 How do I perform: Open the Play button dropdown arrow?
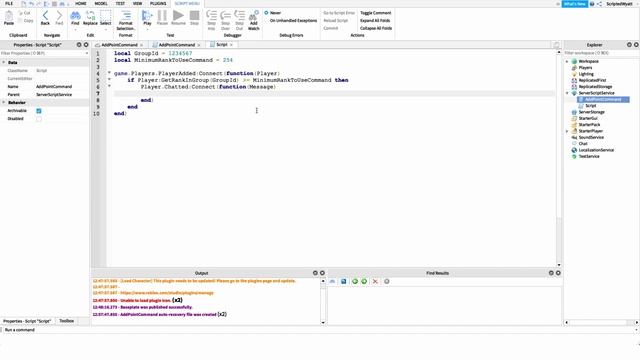[x=147, y=29]
